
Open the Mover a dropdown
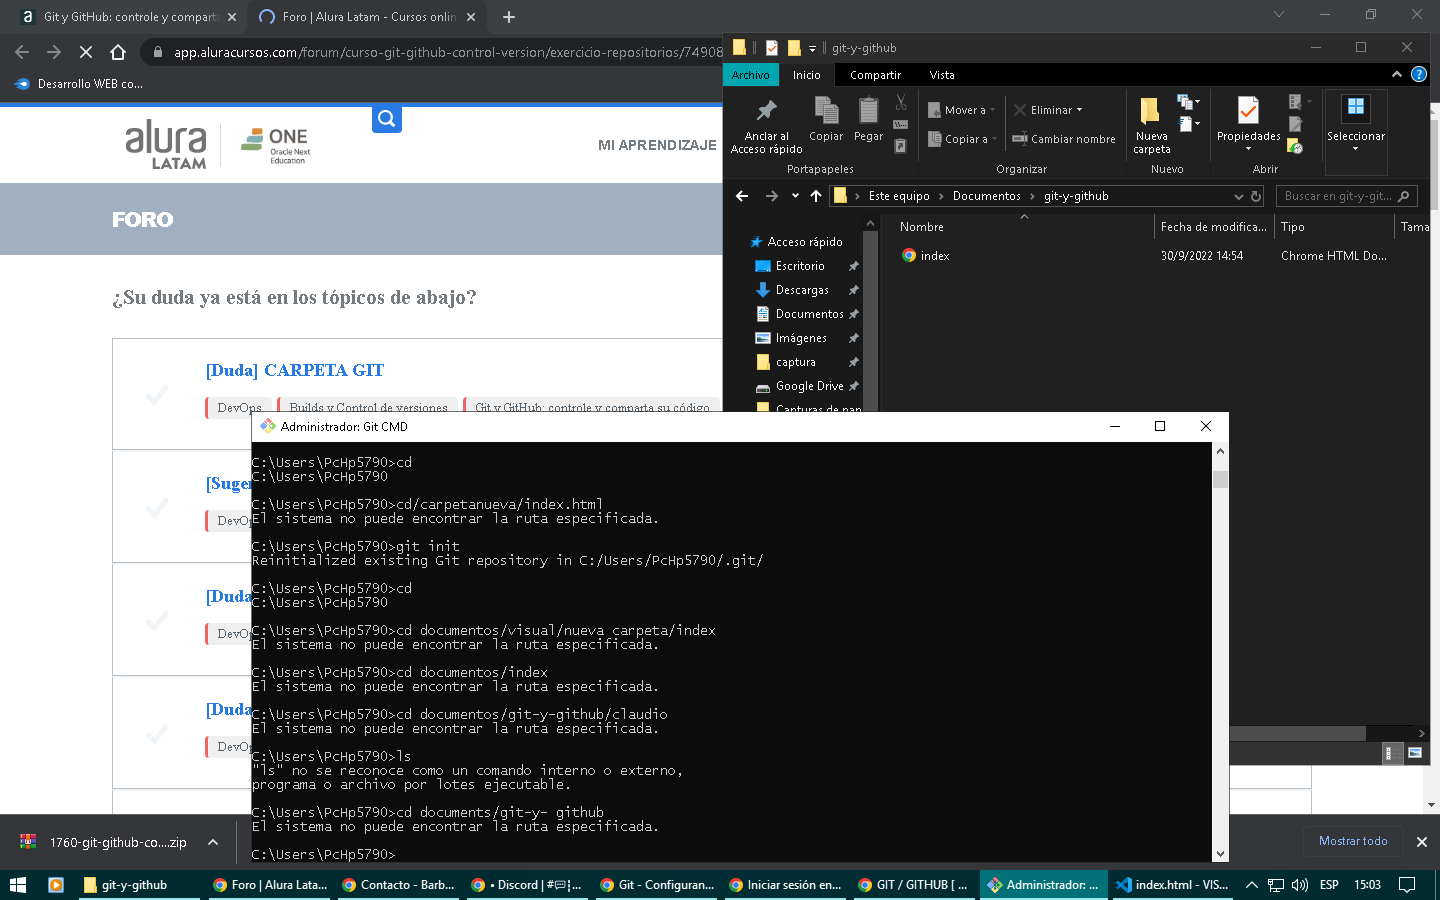[961, 110]
